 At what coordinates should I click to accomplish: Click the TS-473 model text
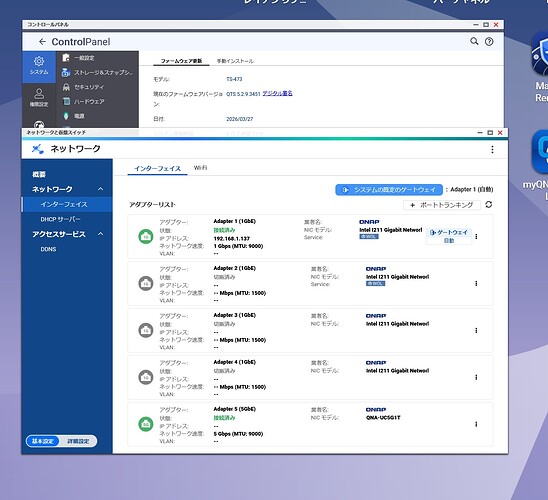coord(234,79)
